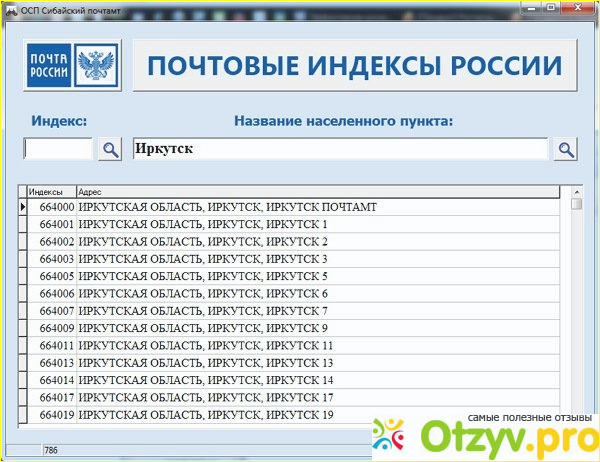Viewport: 600px width, 462px height.
Task: Click the settlement name field containing Иркутск
Action: 340,149
